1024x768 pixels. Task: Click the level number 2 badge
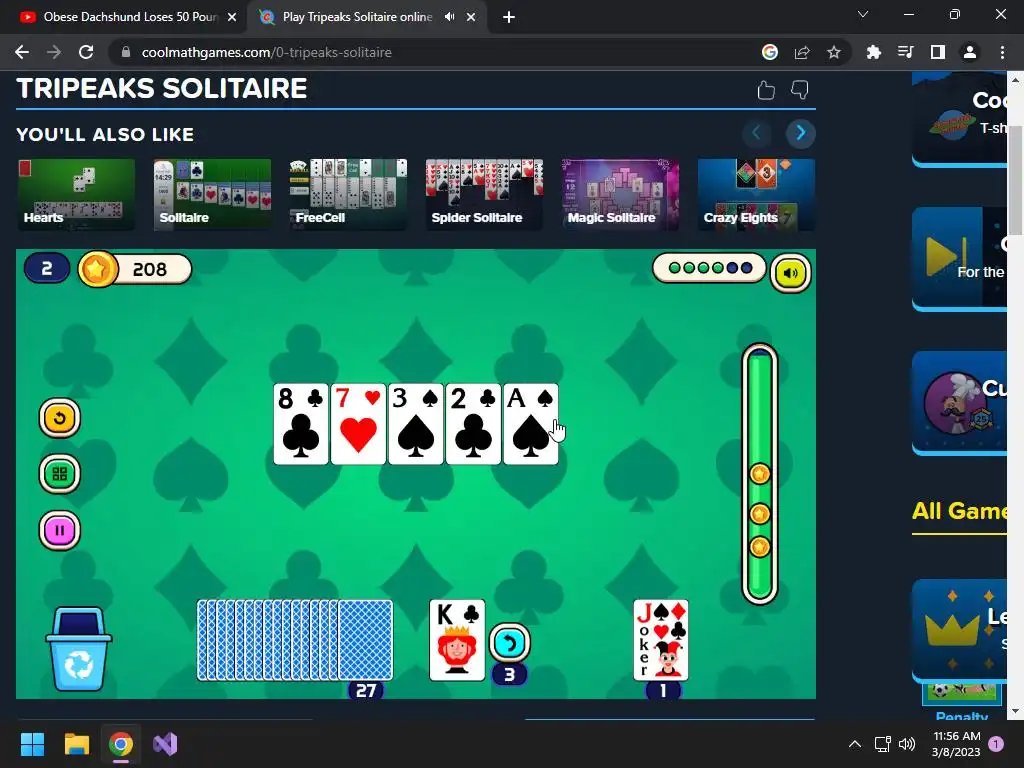tap(47, 268)
